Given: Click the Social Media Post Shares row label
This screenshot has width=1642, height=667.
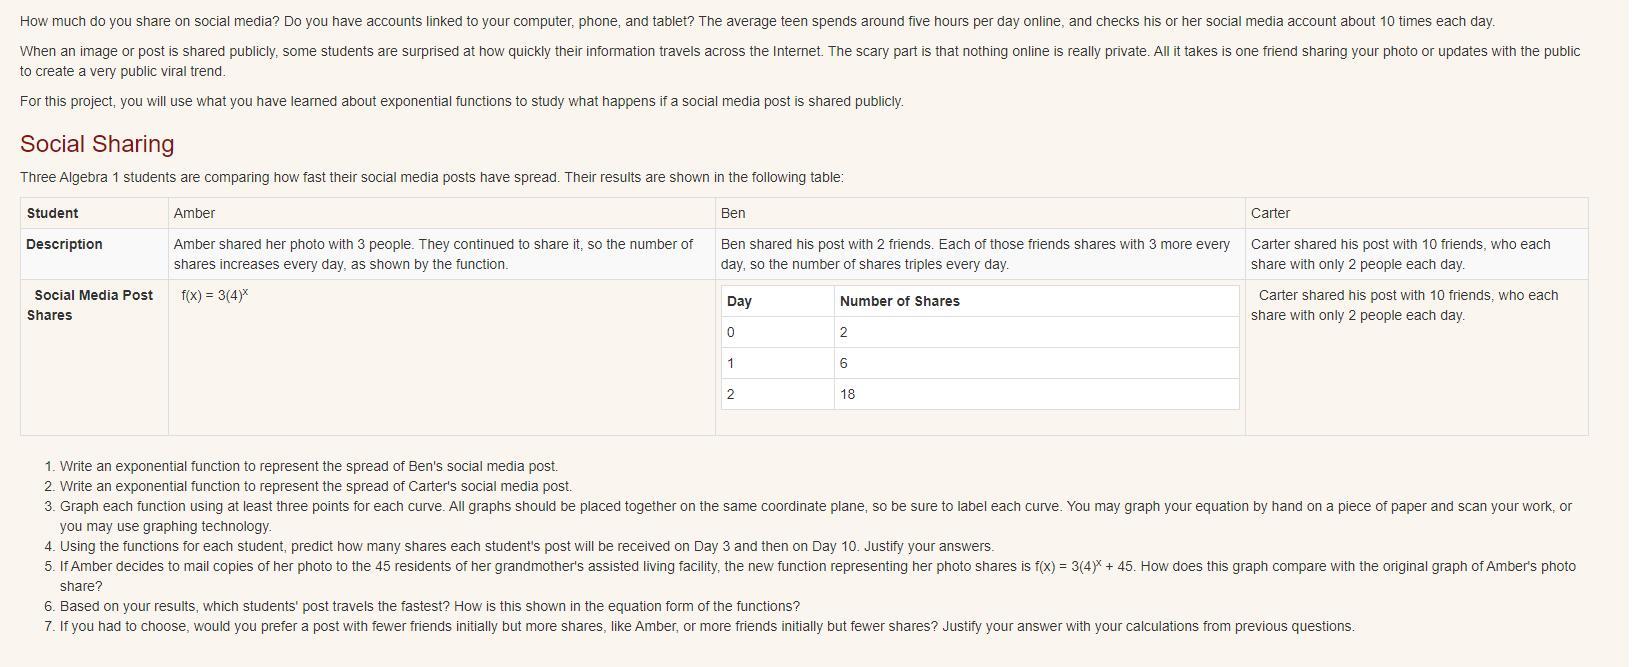Looking at the screenshot, I should [x=90, y=305].
